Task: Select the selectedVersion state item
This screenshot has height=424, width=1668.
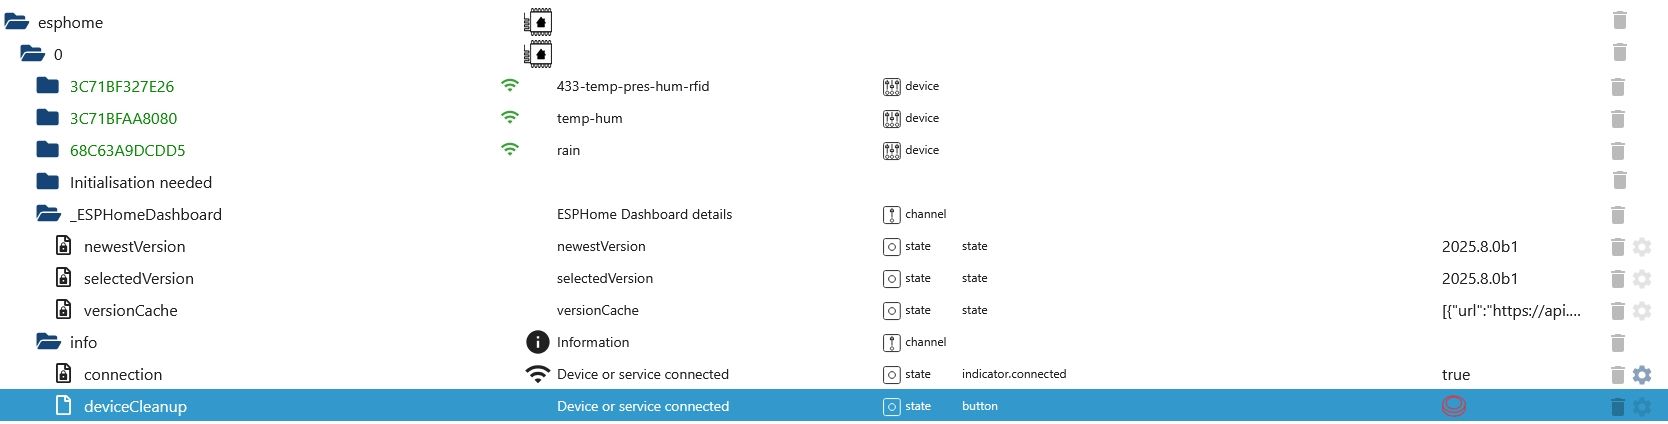Action: coord(138,279)
